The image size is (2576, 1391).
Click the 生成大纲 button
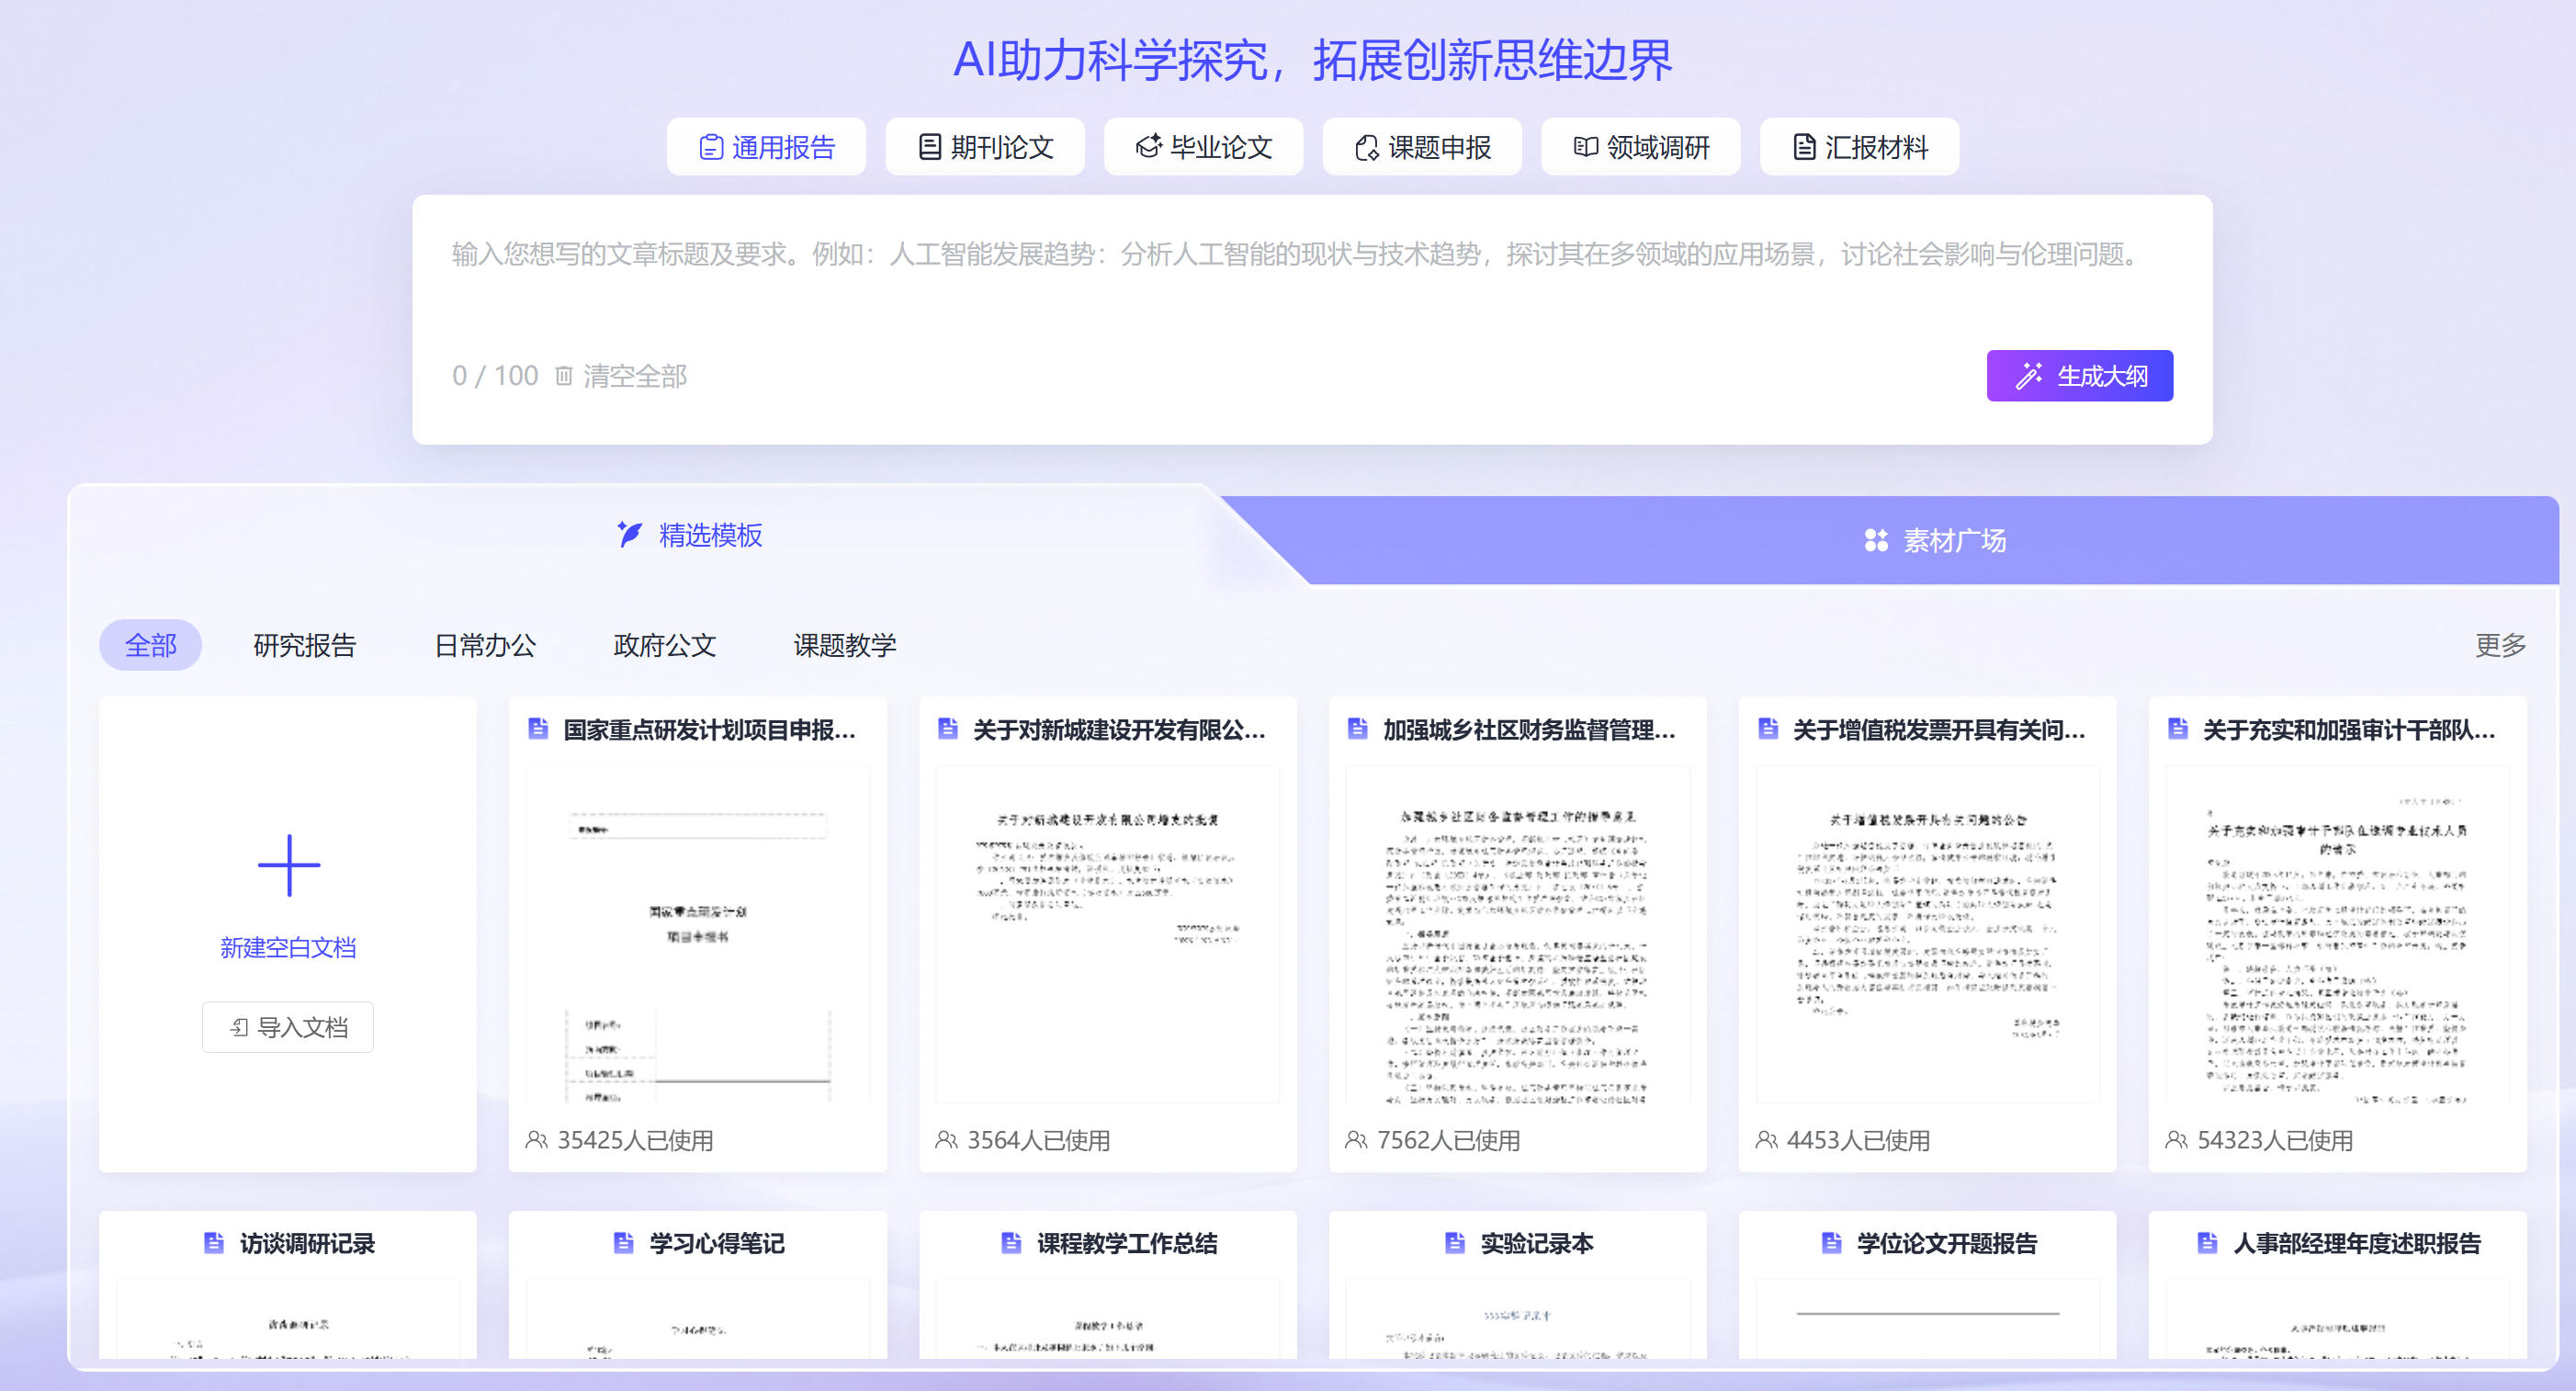2079,376
